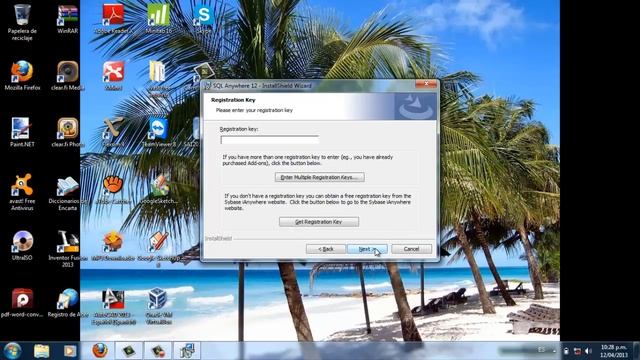
Task: Close the InstallShield Wizard window
Action: (x=426, y=84)
